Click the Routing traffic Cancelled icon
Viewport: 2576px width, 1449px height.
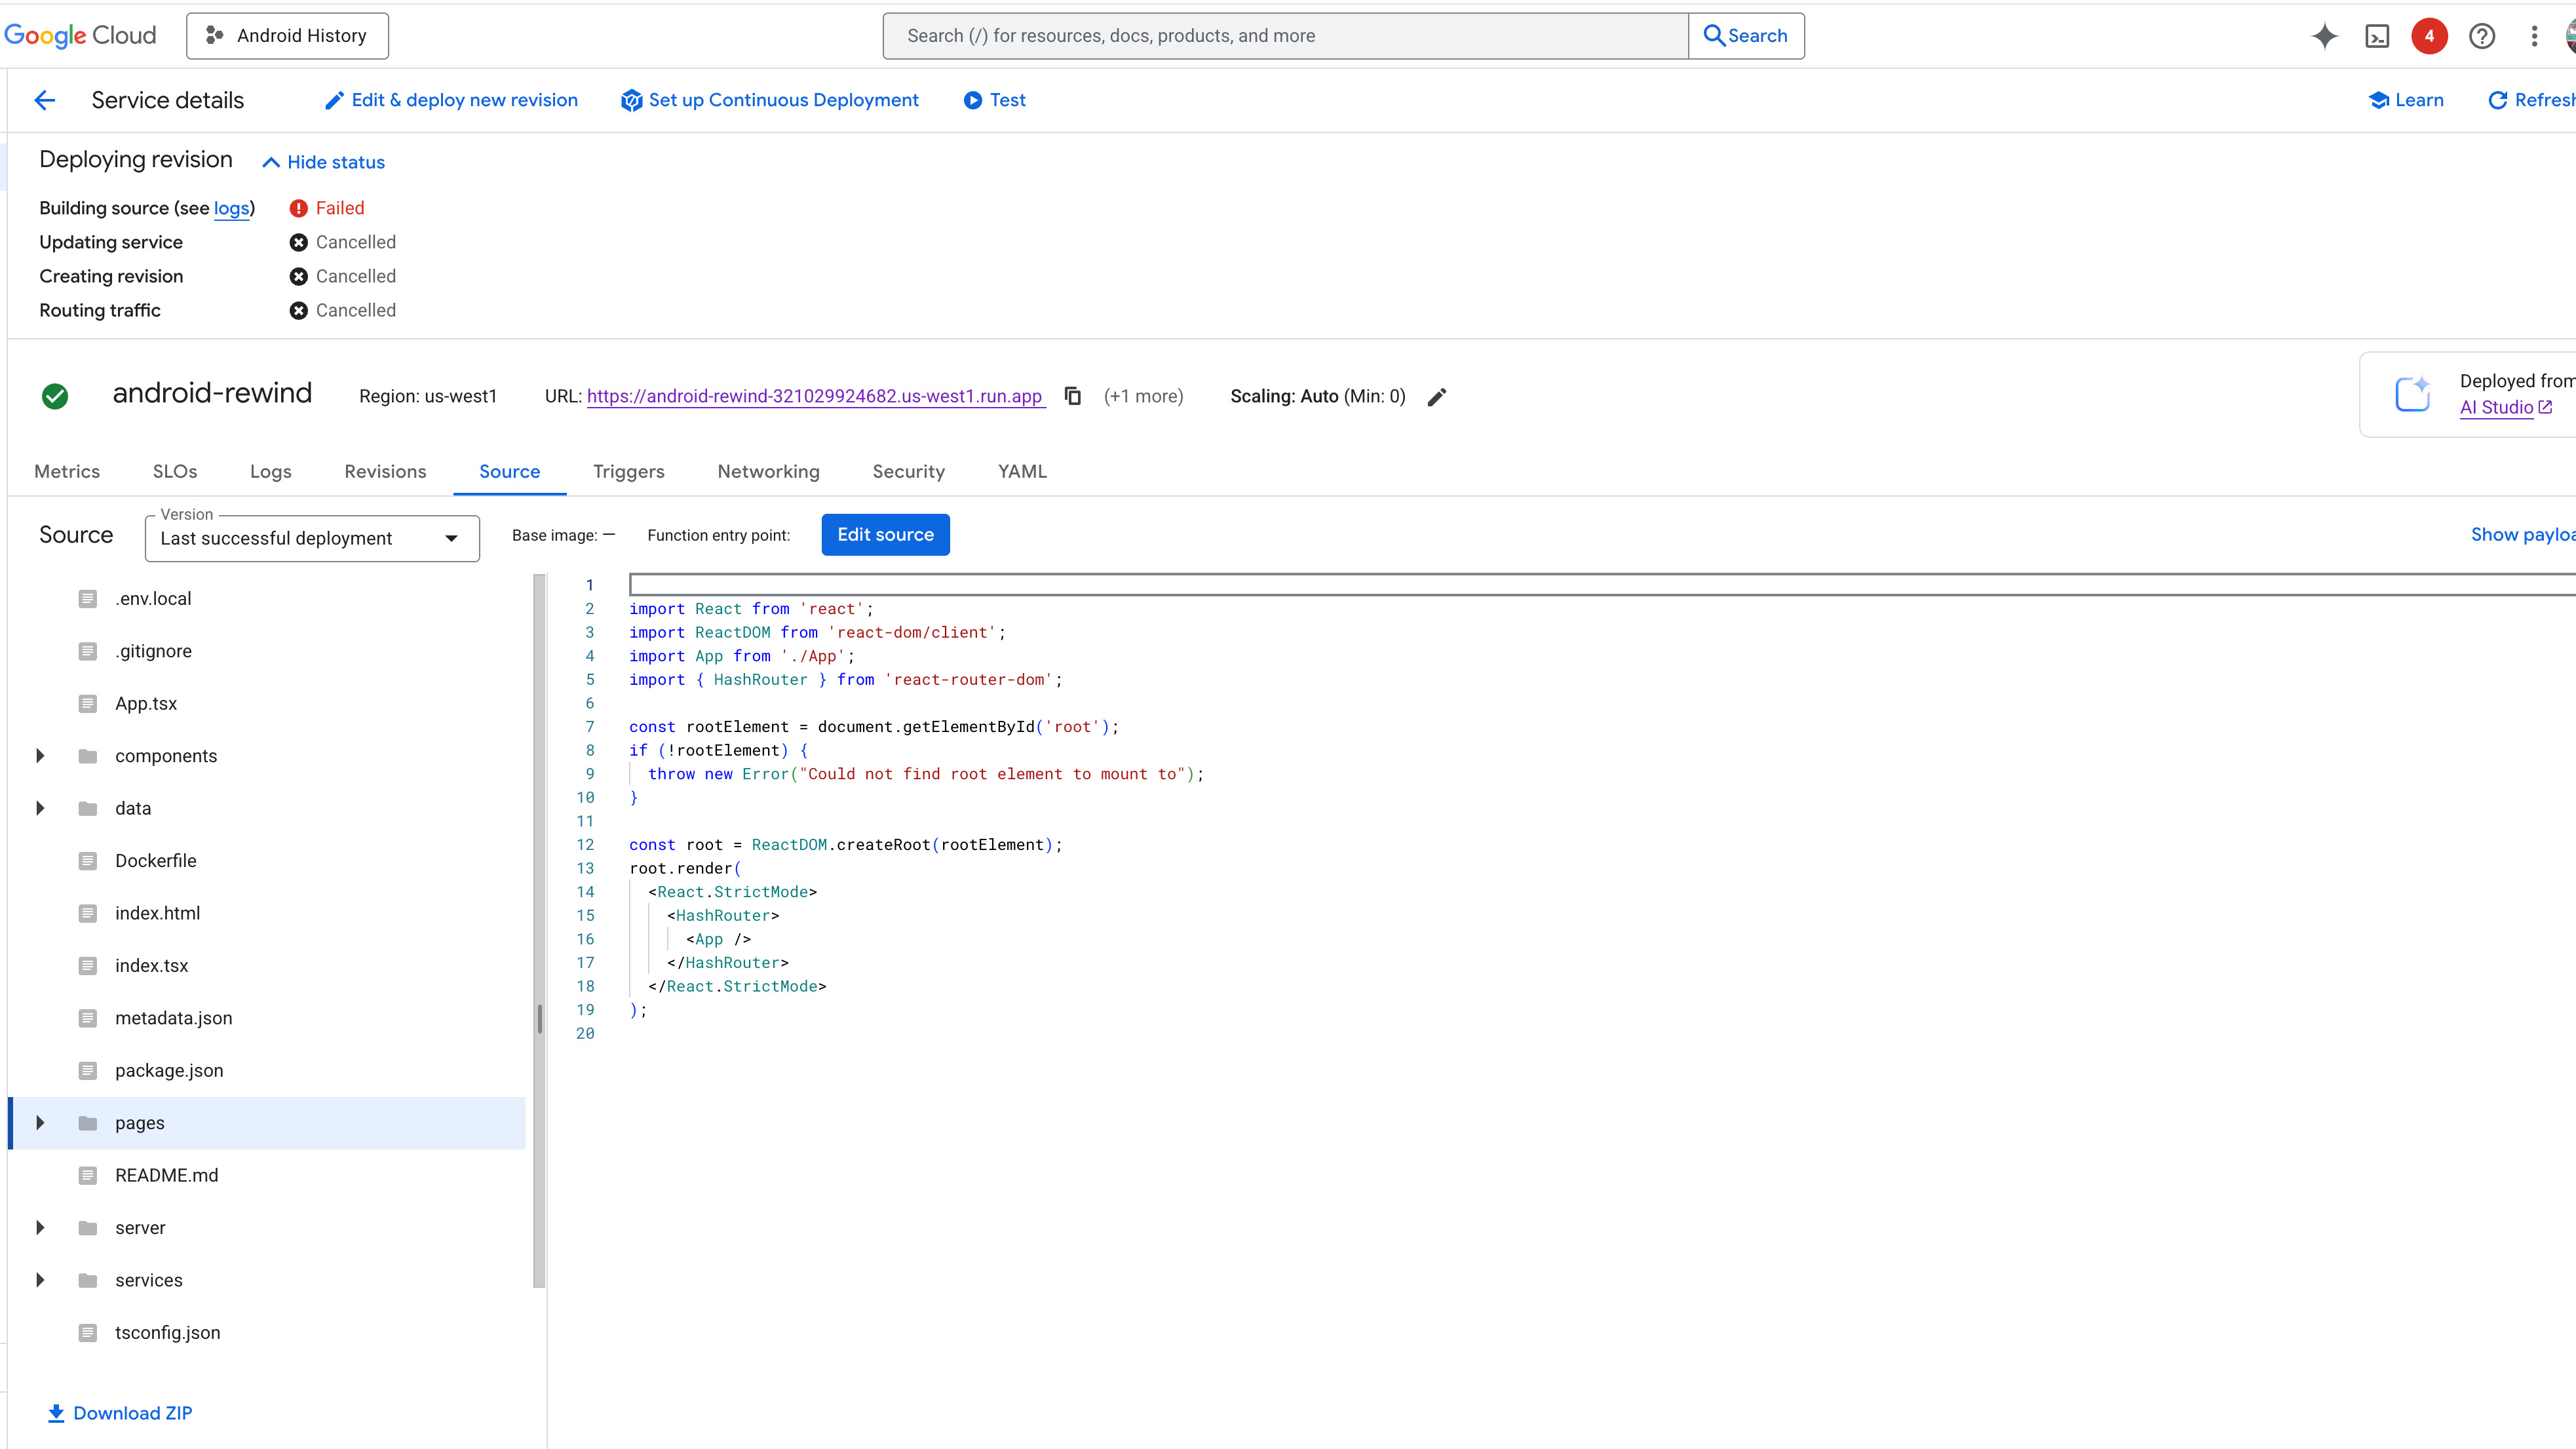point(298,310)
